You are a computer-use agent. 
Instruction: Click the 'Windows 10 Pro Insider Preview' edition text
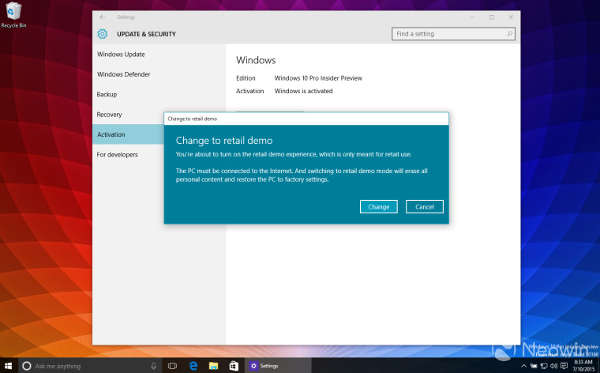point(318,78)
